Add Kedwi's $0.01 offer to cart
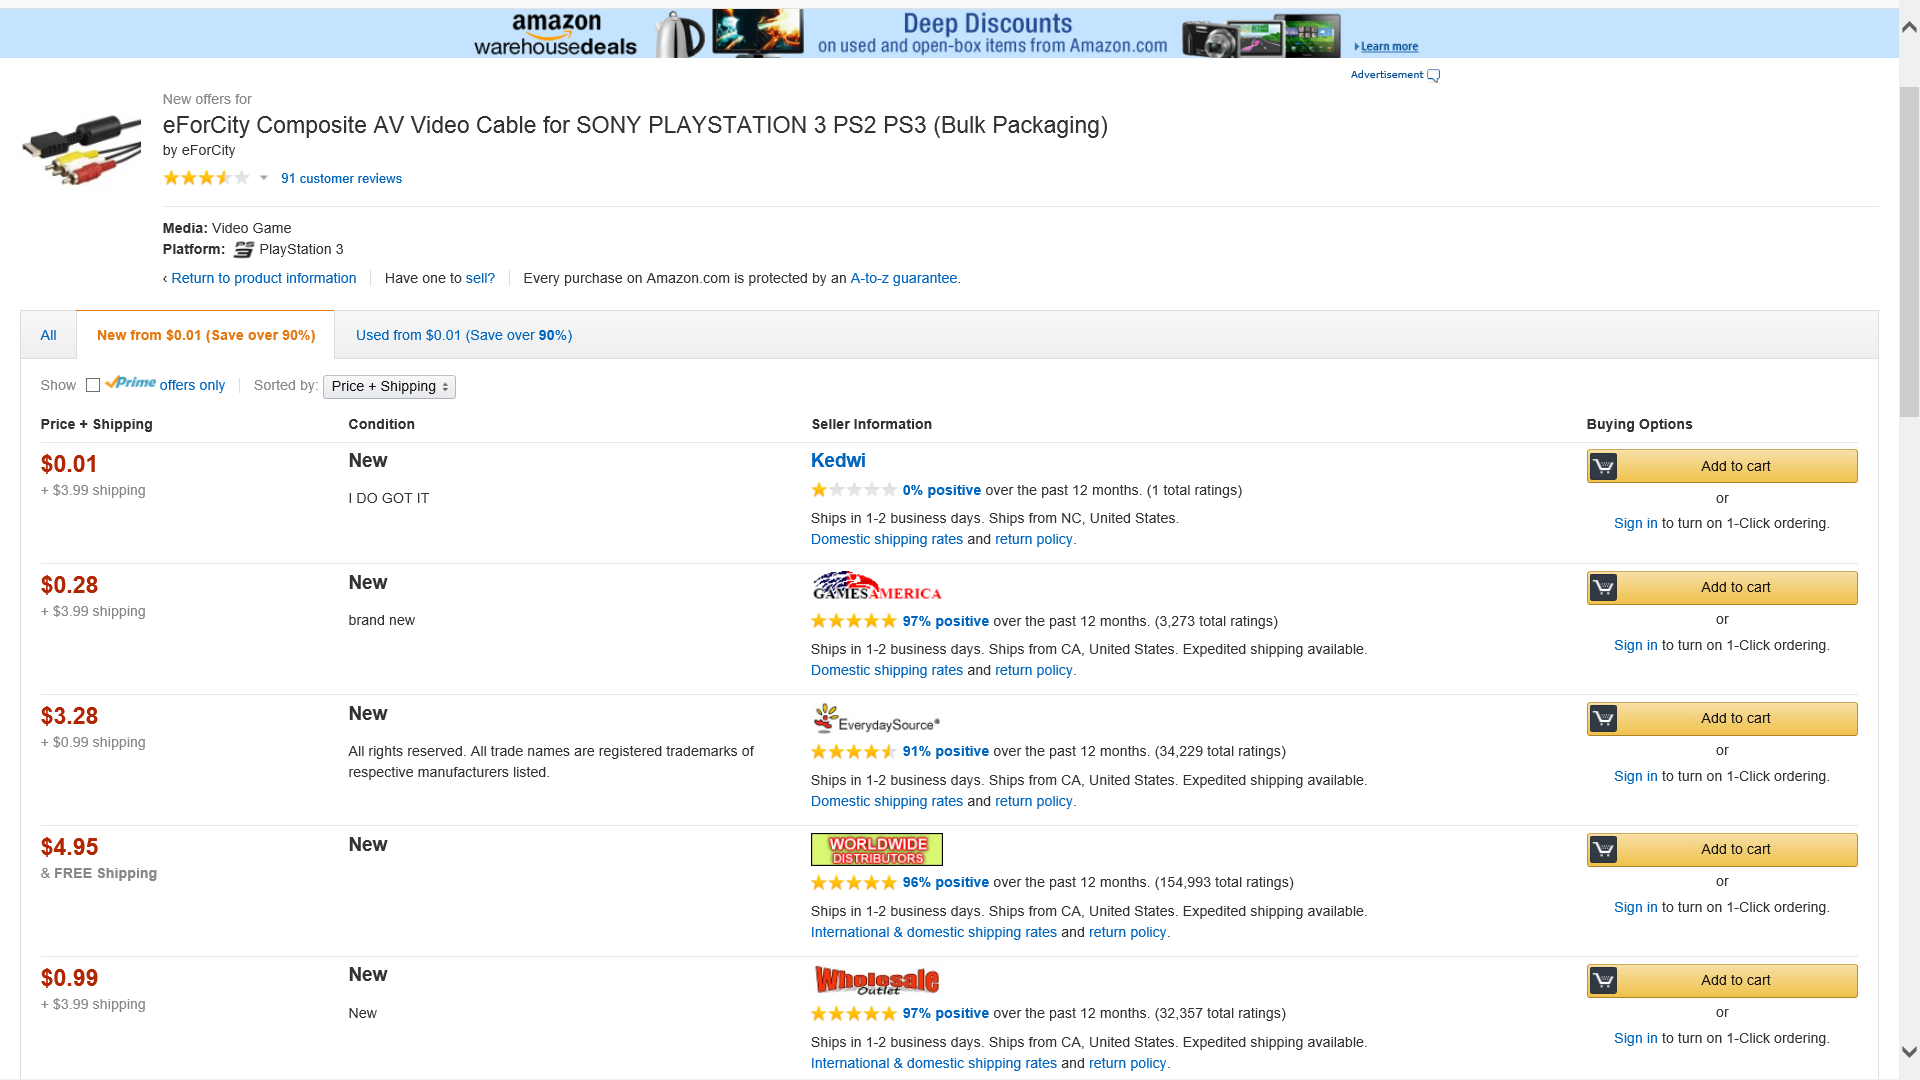This screenshot has width=1920, height=1080. 1722,466
